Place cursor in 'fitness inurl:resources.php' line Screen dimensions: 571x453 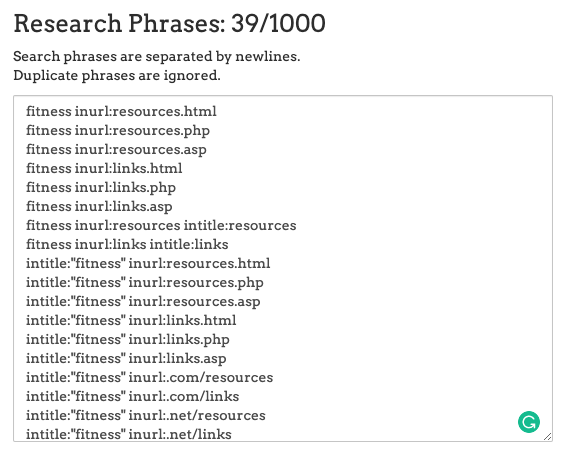[x=118, y=130]
